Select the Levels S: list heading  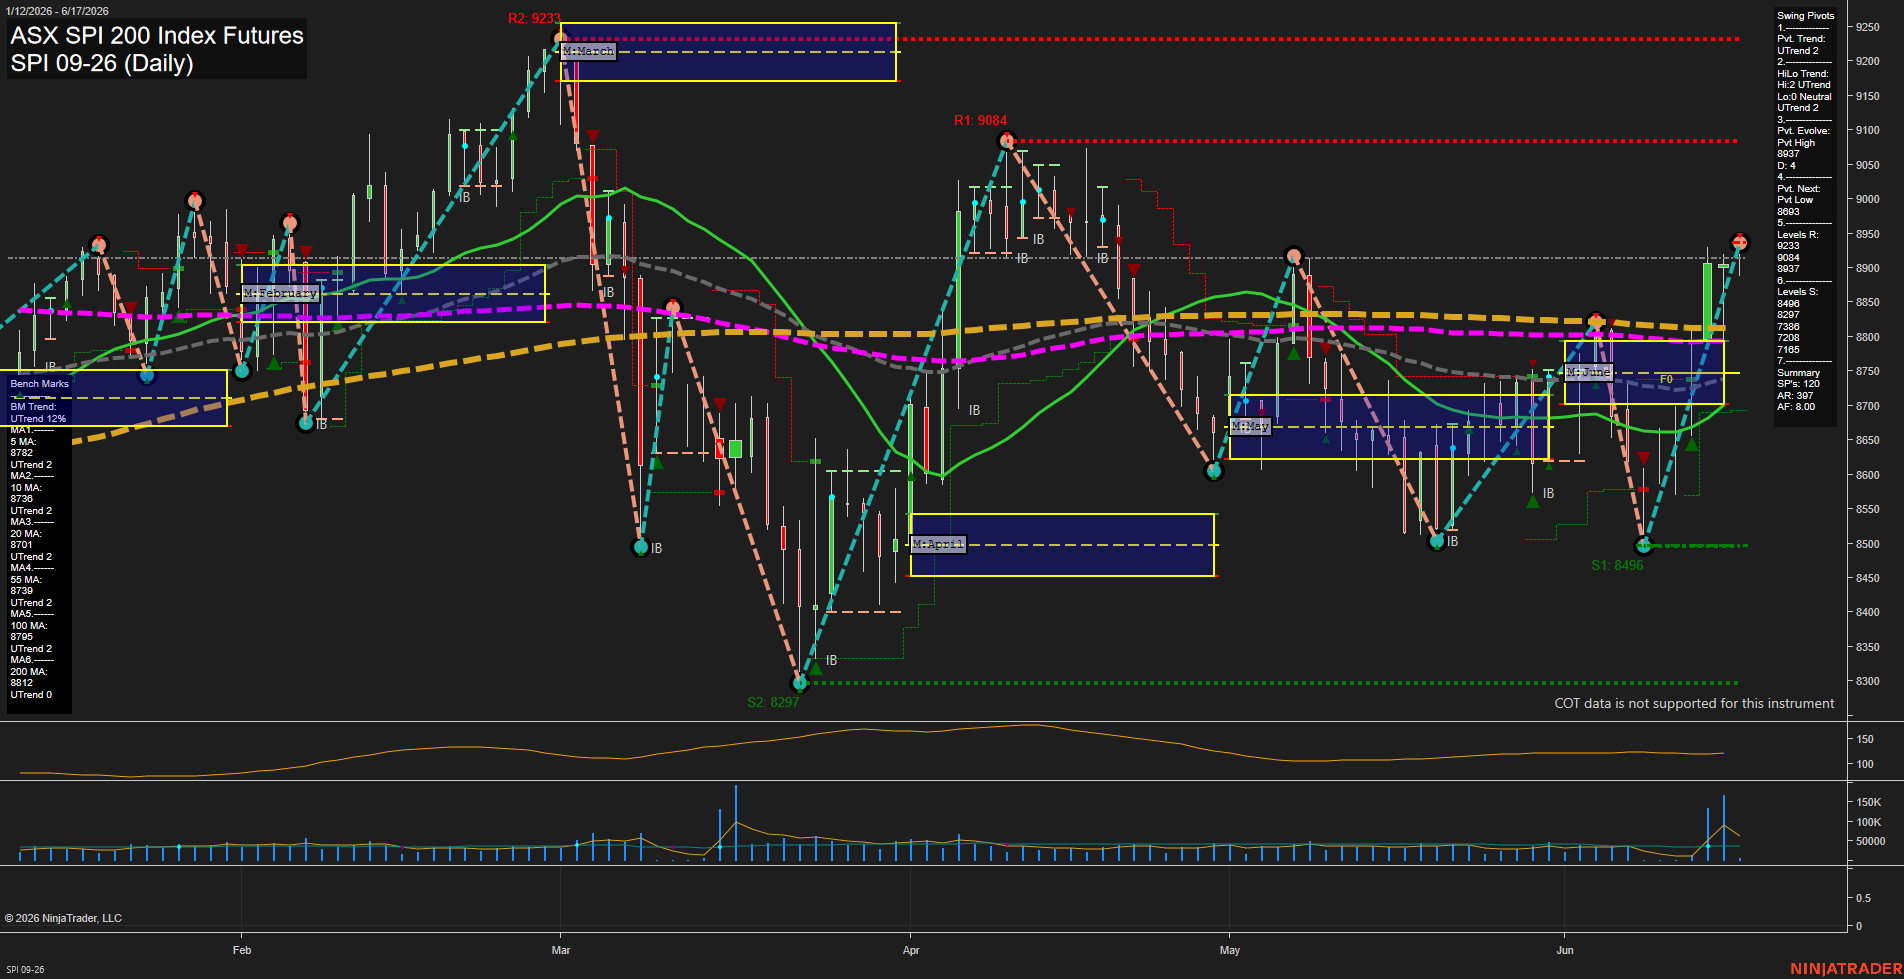(1797, 292)
